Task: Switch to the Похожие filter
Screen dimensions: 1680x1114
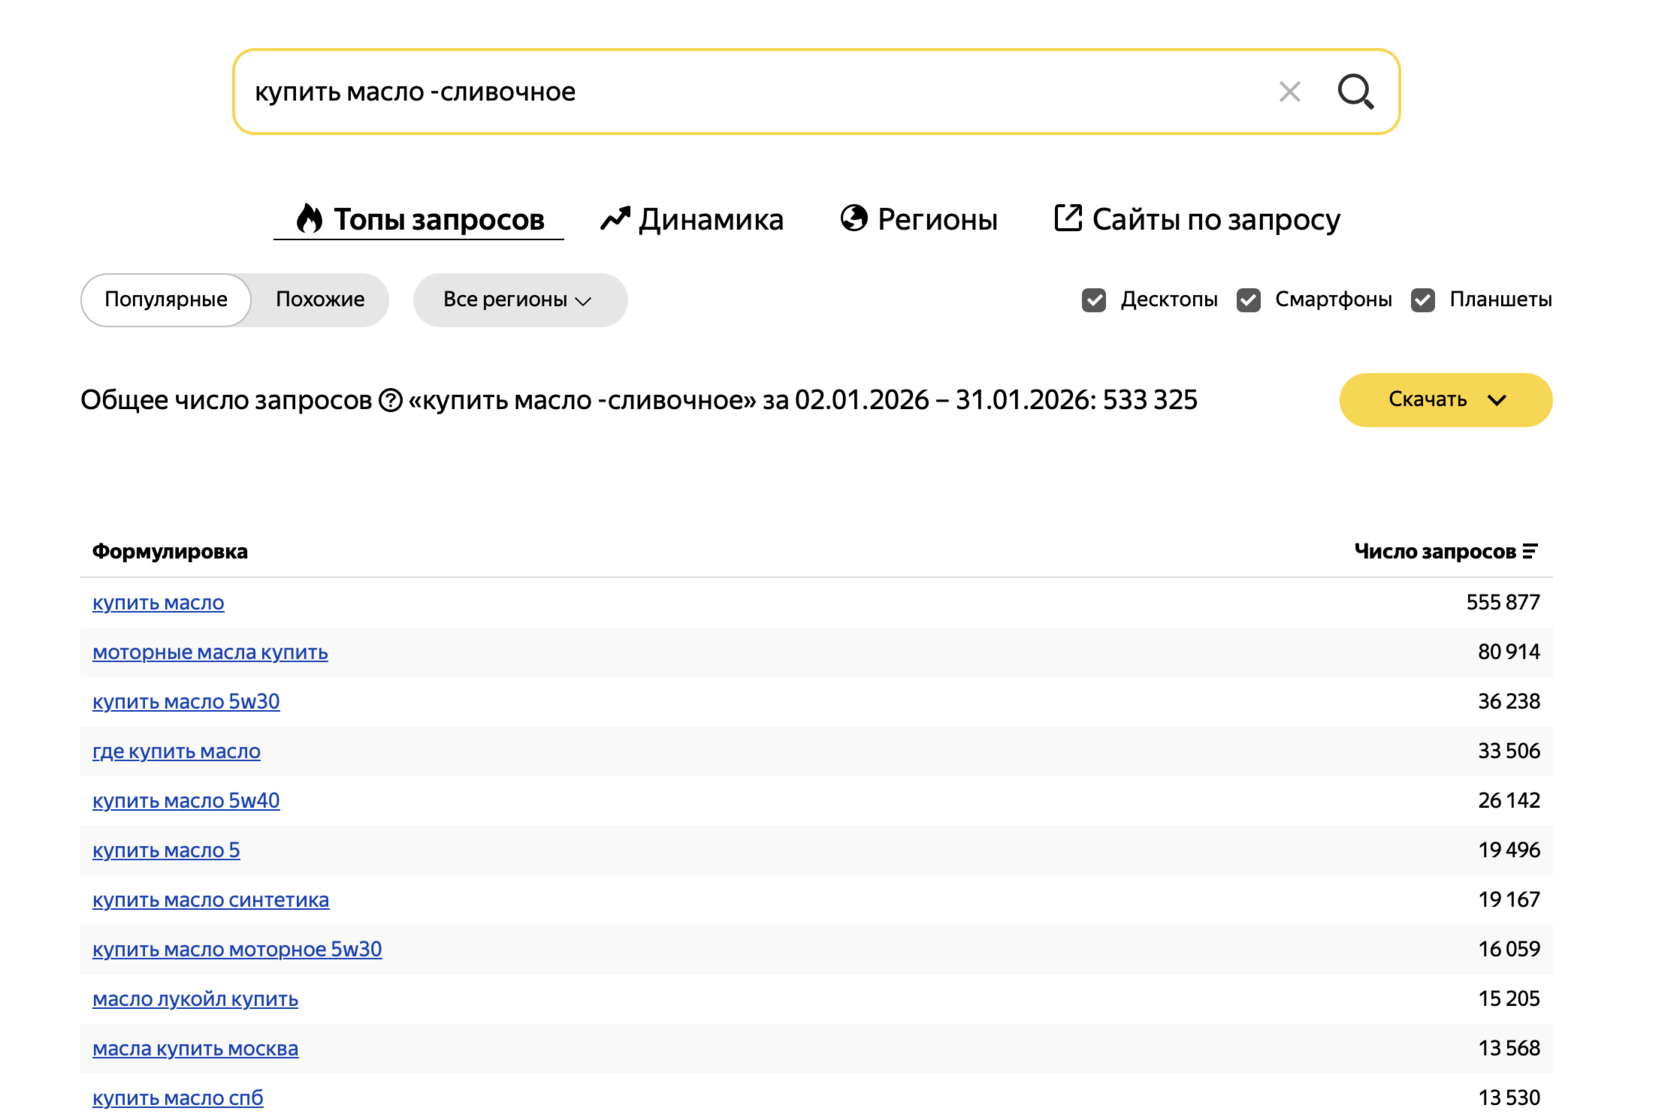Action: [x=319, y=299]
